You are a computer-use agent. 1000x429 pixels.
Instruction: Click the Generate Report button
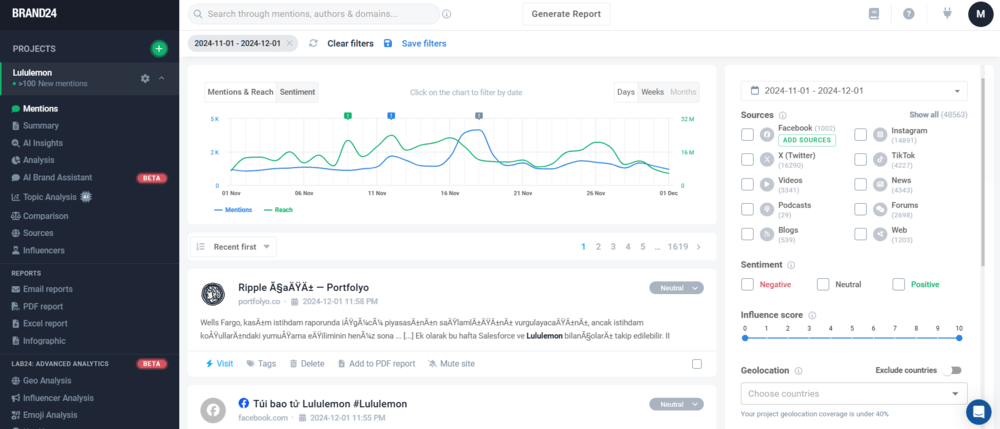[566, 13]
